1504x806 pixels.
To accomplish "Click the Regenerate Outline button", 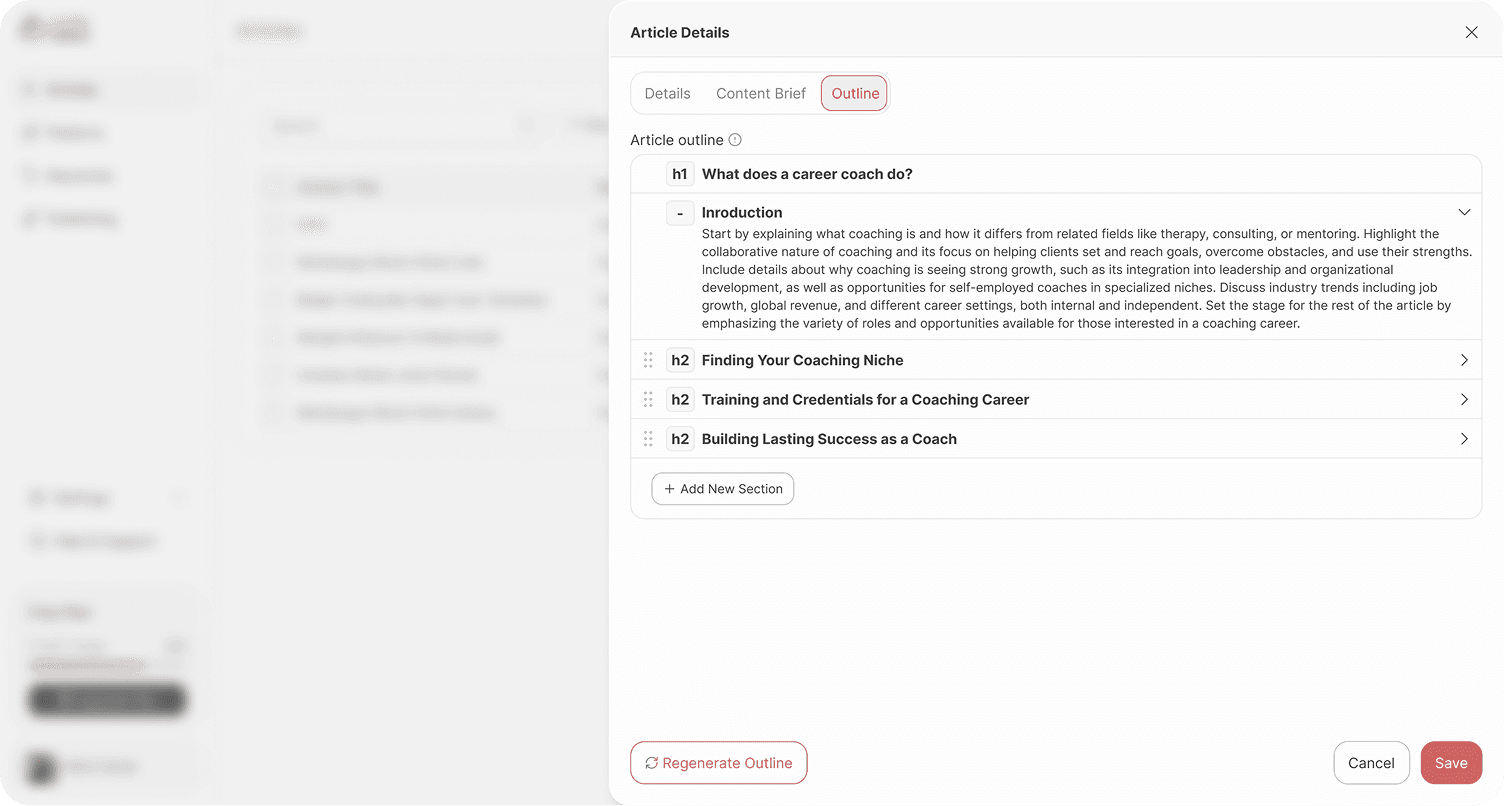I will 718,763.
